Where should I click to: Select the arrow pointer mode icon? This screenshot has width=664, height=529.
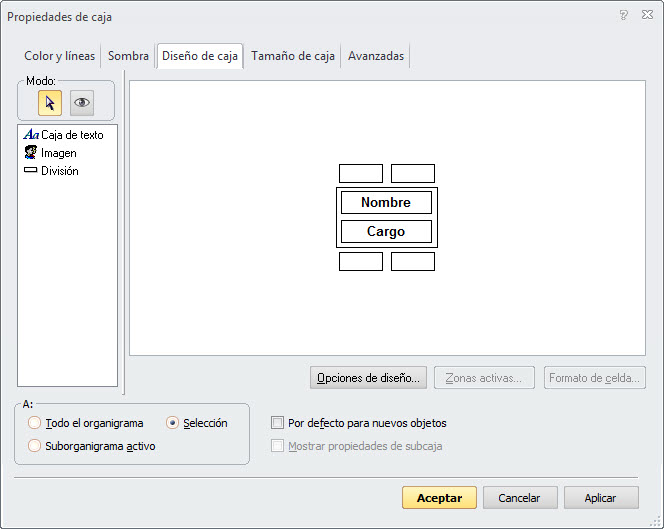50,103
